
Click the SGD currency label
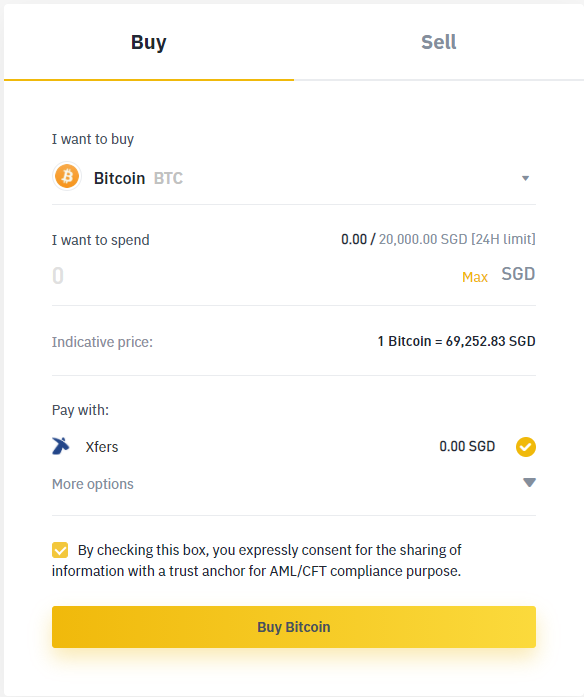(x=518, y=274)
